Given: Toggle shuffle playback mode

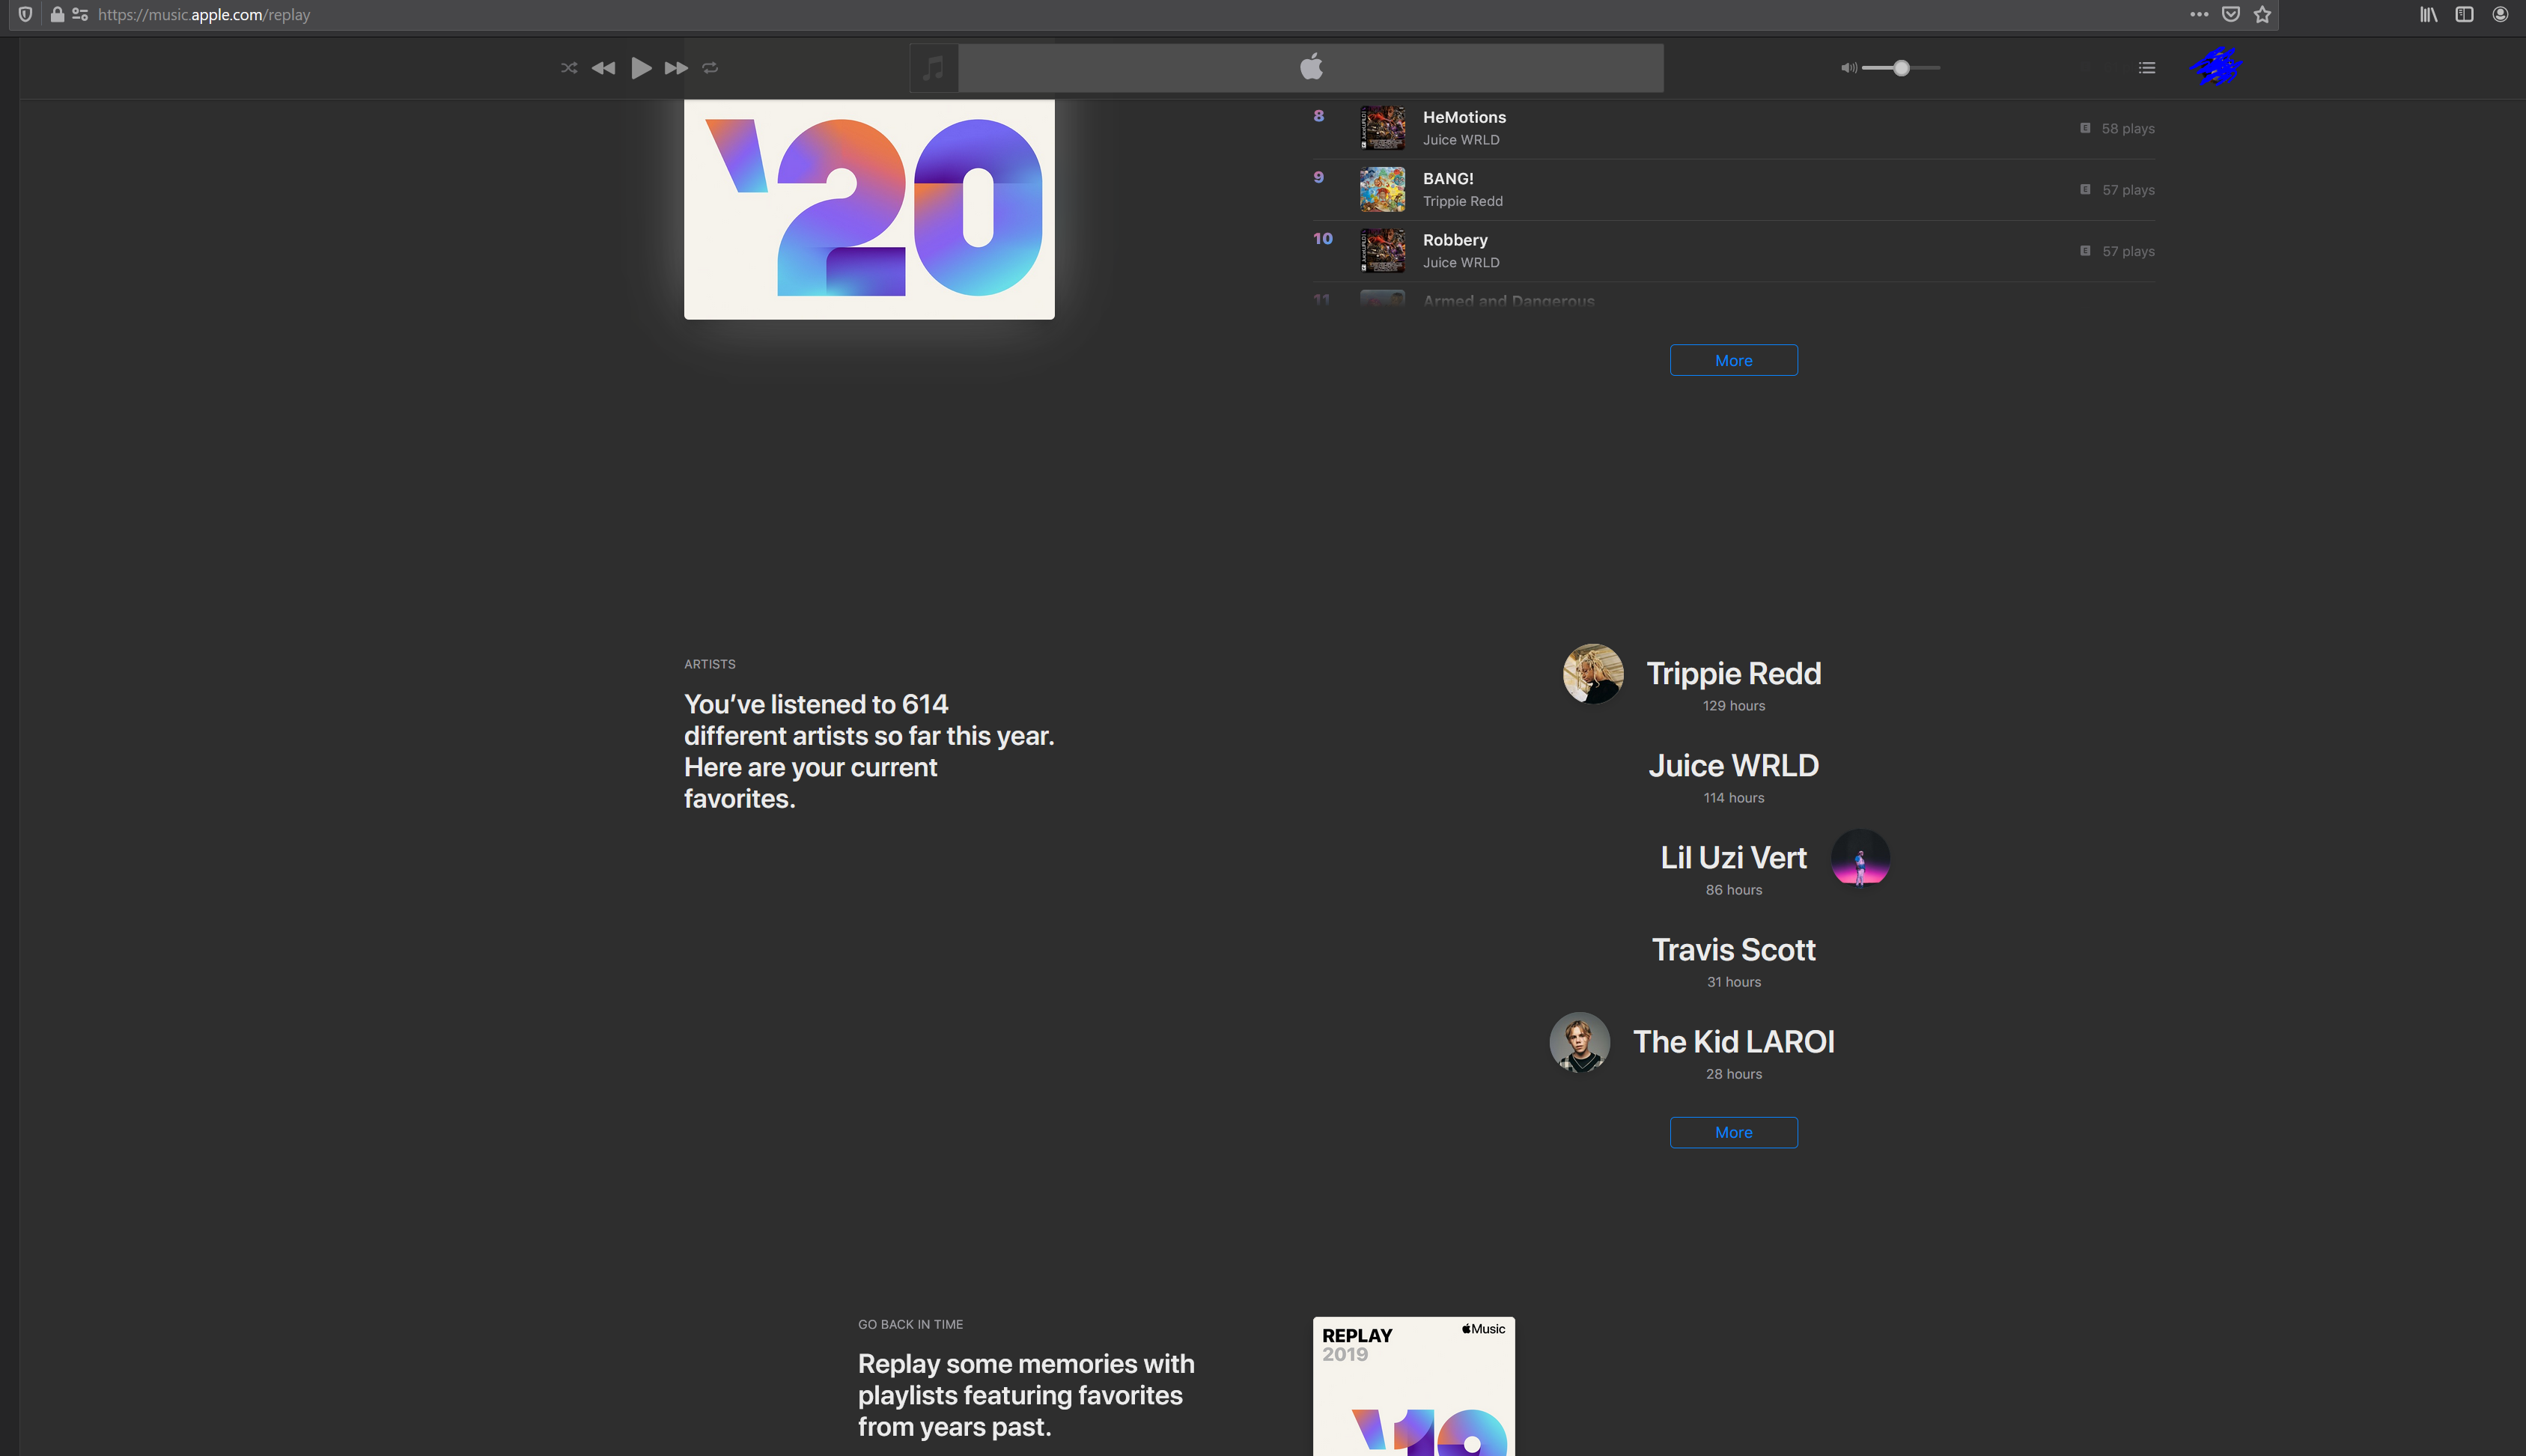Looking at the screenshot, I should coord(569,68).
